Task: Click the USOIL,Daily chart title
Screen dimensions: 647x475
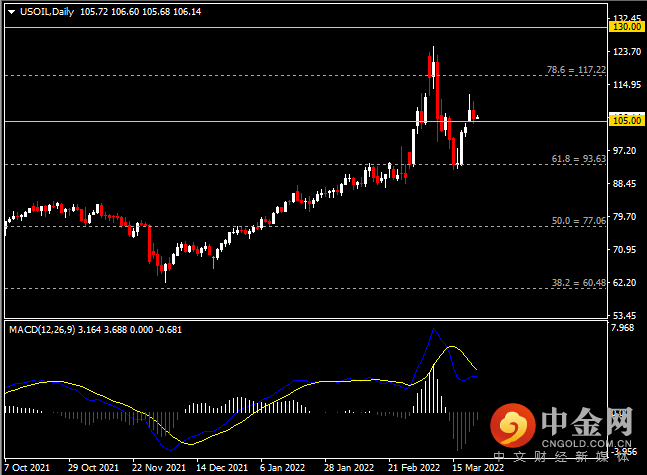Action: coord(47,12)
